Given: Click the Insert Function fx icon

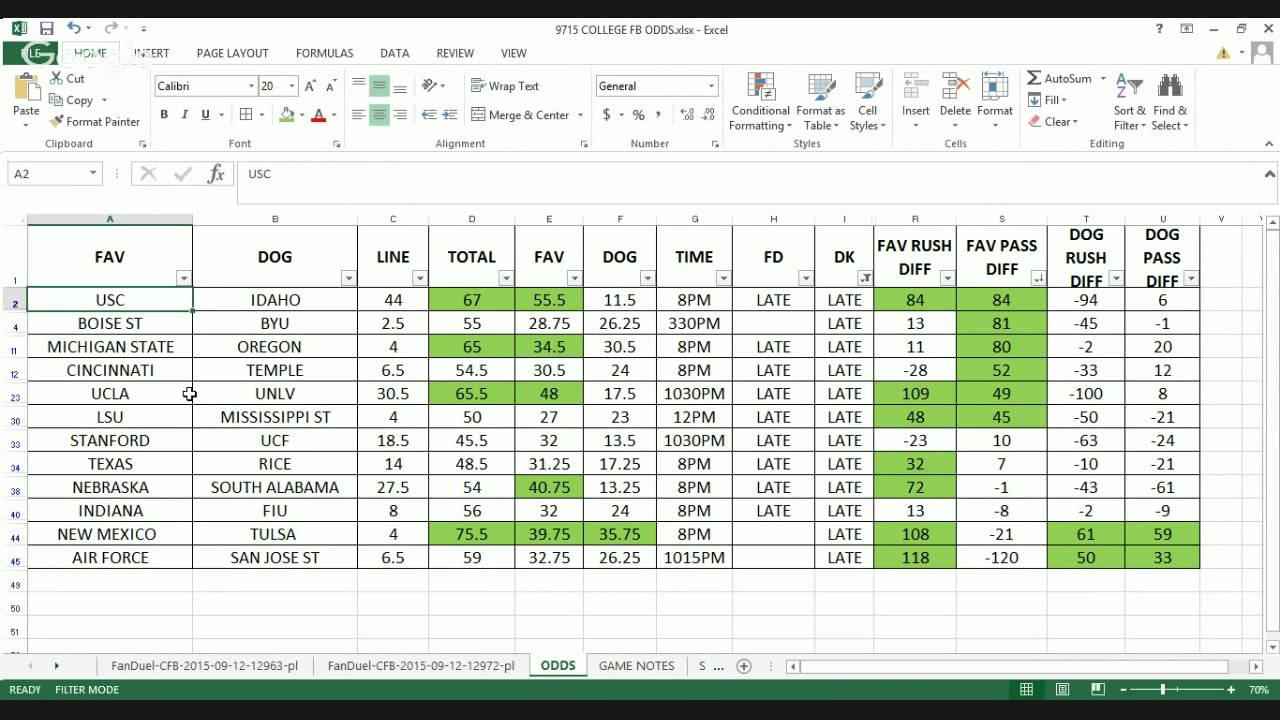Looking at the screenshot, I should coord(216,174).
